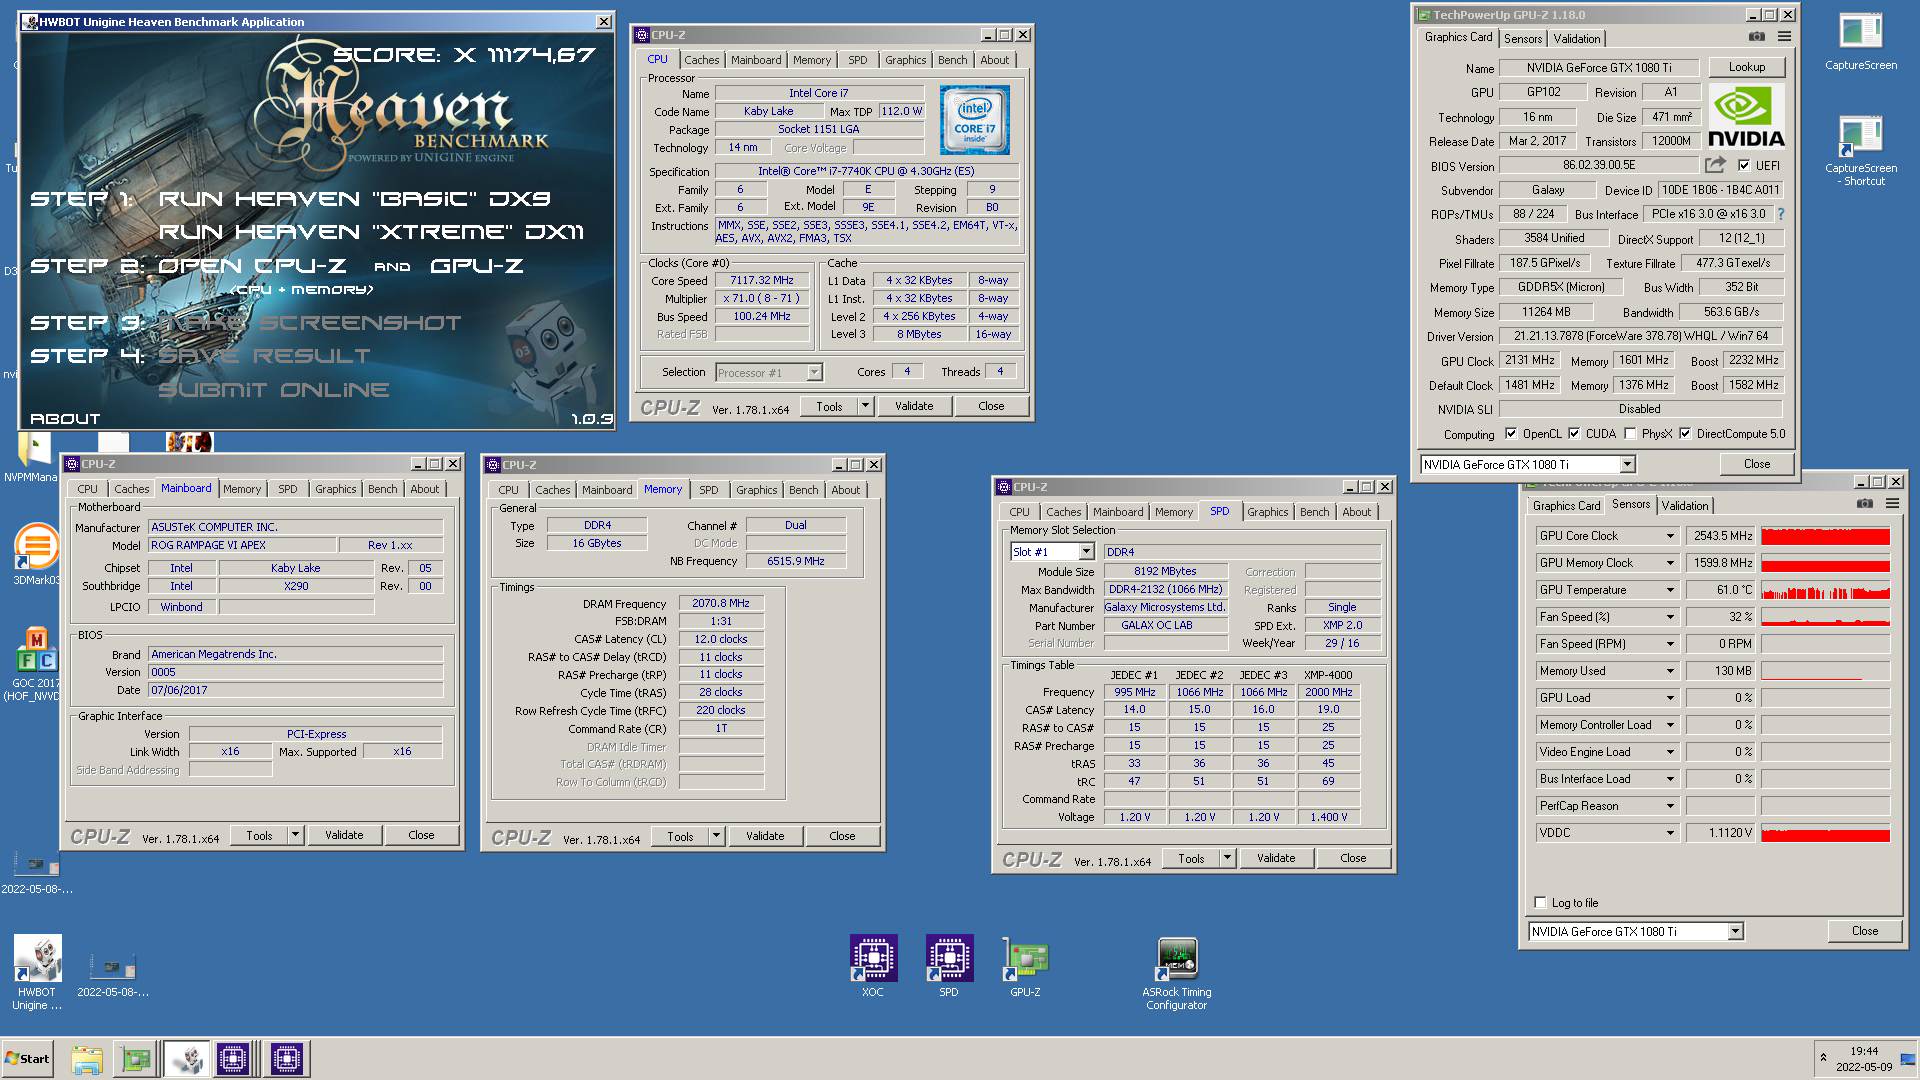Click the file explorer taskbar icon

(87, 1059)
